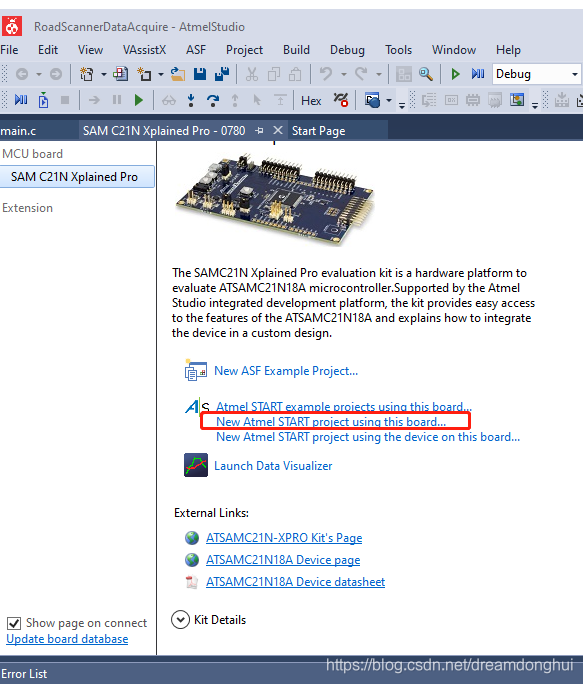Viewport: 583px width, 684px height.
Task: Click the Data Visualizer toolbar icon
Action: (517, 100)
